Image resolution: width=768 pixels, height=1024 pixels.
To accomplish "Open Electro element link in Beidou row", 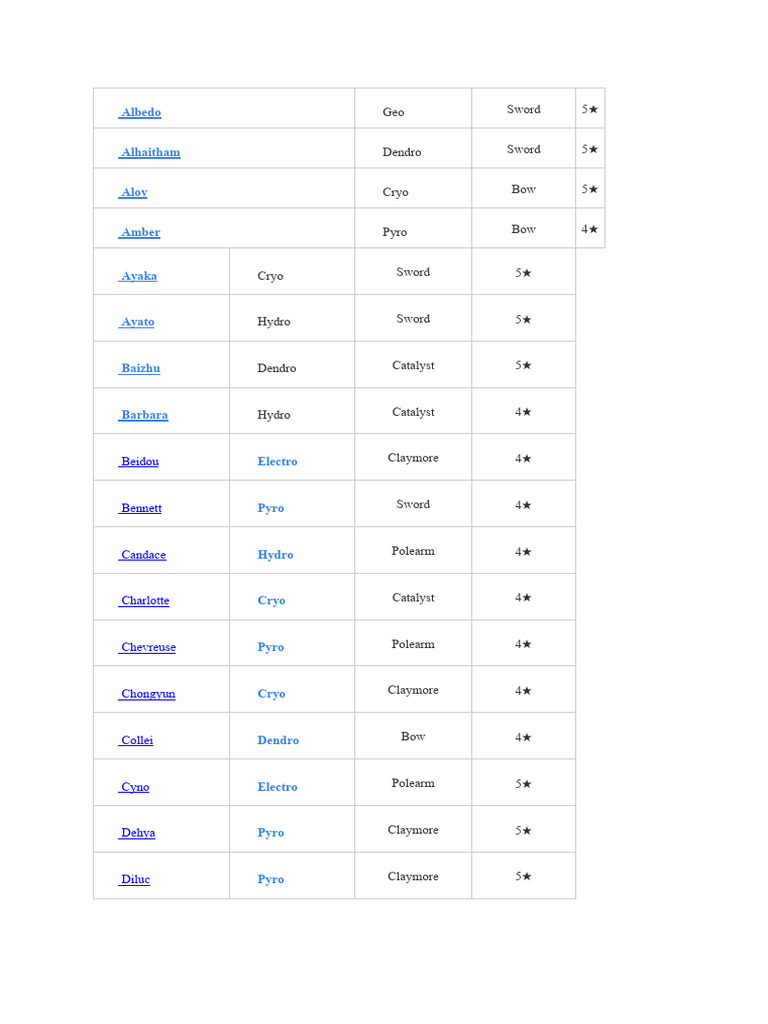I will point(277,462).
